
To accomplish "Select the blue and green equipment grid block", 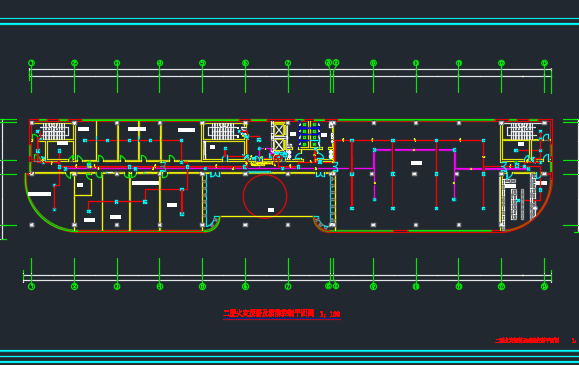I will (x=309, y=133).
